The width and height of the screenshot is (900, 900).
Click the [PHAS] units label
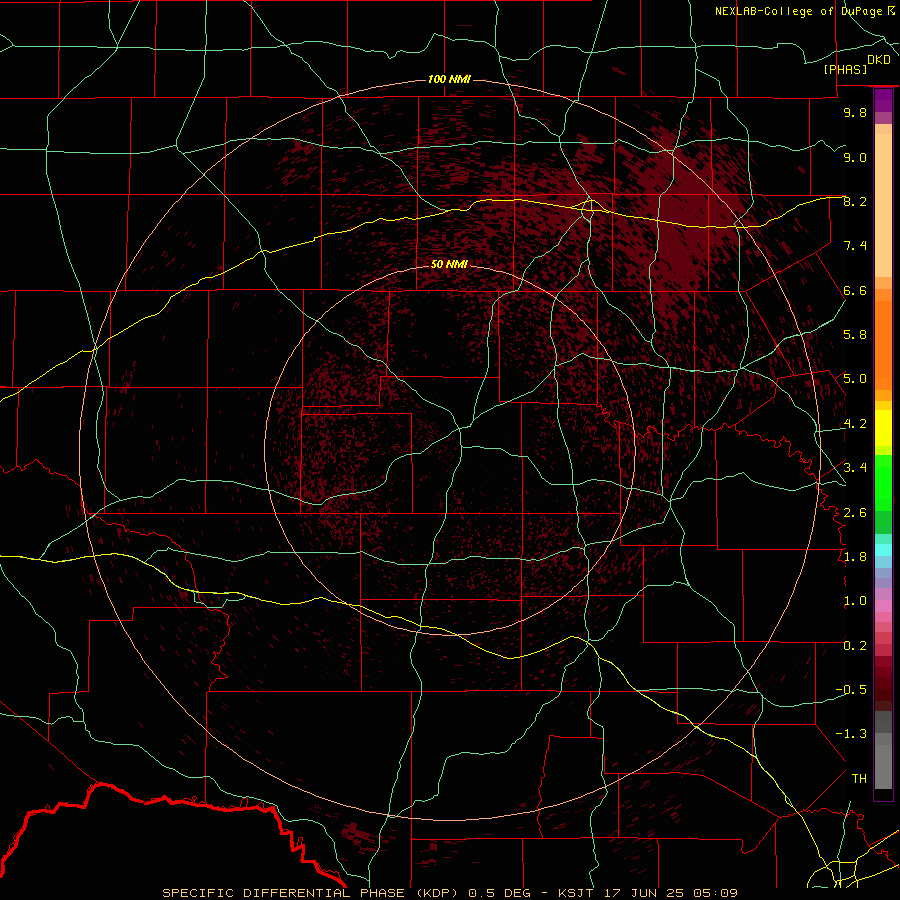point(845,69)
